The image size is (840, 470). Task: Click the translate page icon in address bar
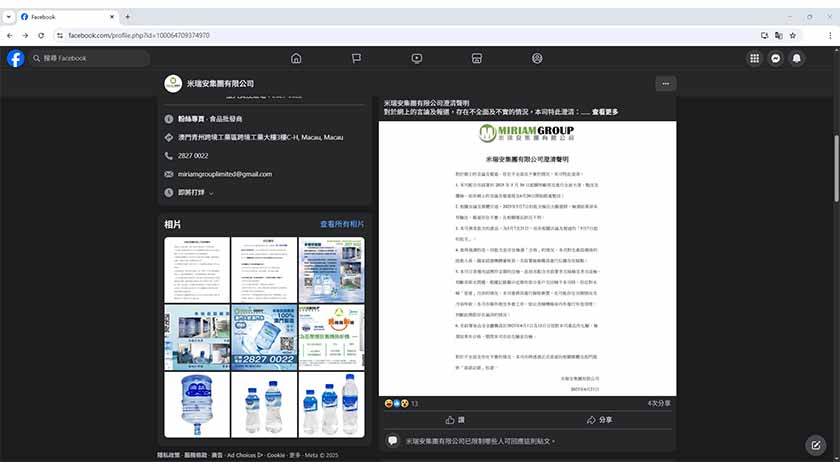(778, 35)
